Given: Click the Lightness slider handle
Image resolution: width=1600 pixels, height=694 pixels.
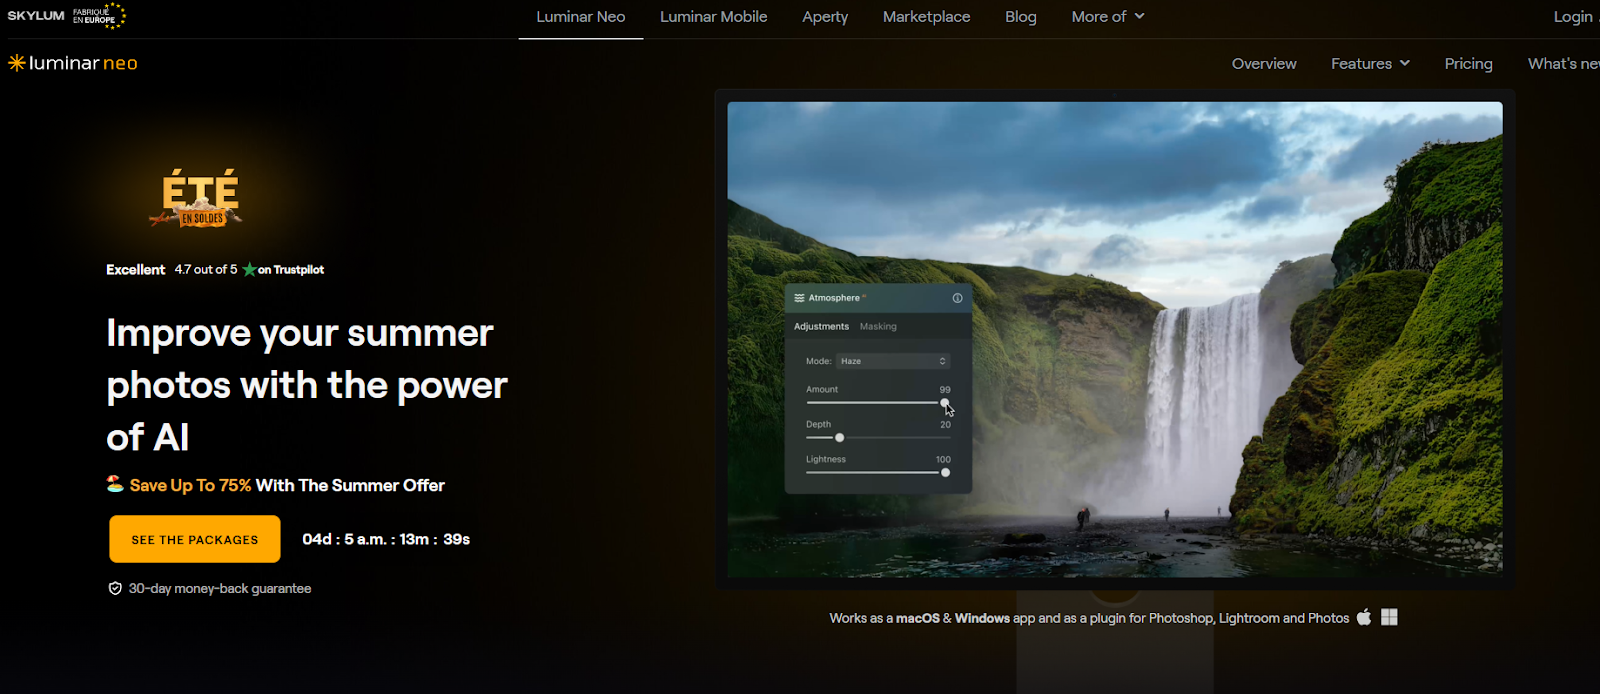Looking at the screenshot, I should (x=945, y=473).
